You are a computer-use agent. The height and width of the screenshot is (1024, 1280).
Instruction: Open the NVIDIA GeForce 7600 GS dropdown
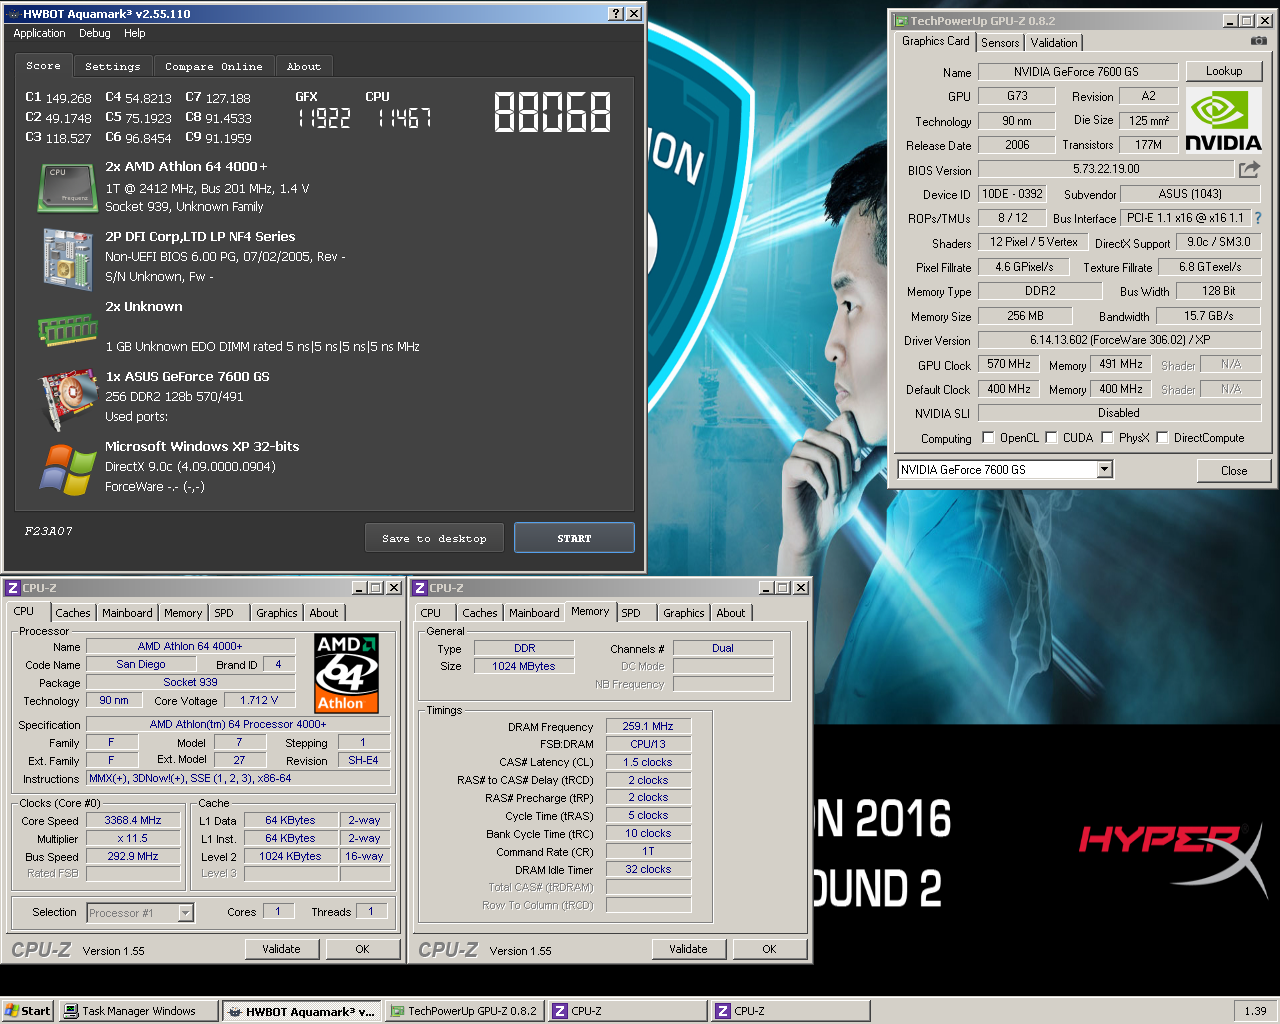[x=1104, y=470]
